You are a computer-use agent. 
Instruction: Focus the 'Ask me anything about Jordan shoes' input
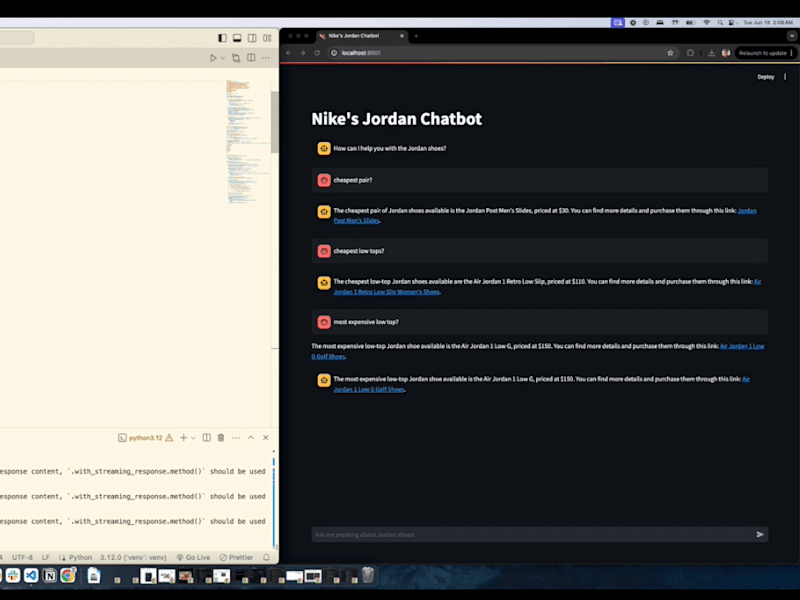coord(532,535)
